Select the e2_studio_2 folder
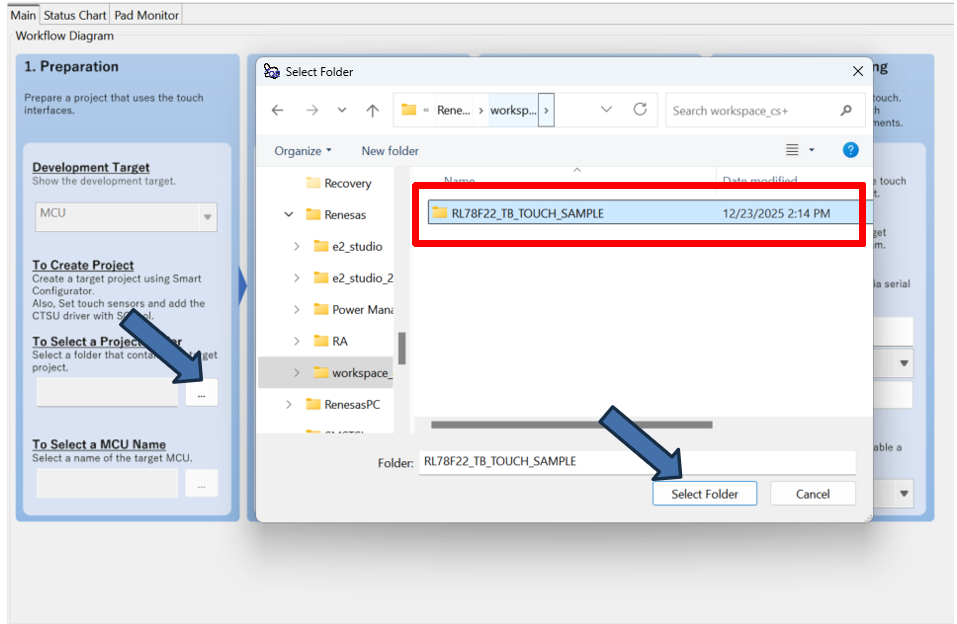Image resolution: width=957 pixels, height=624 pixels. 353,278
